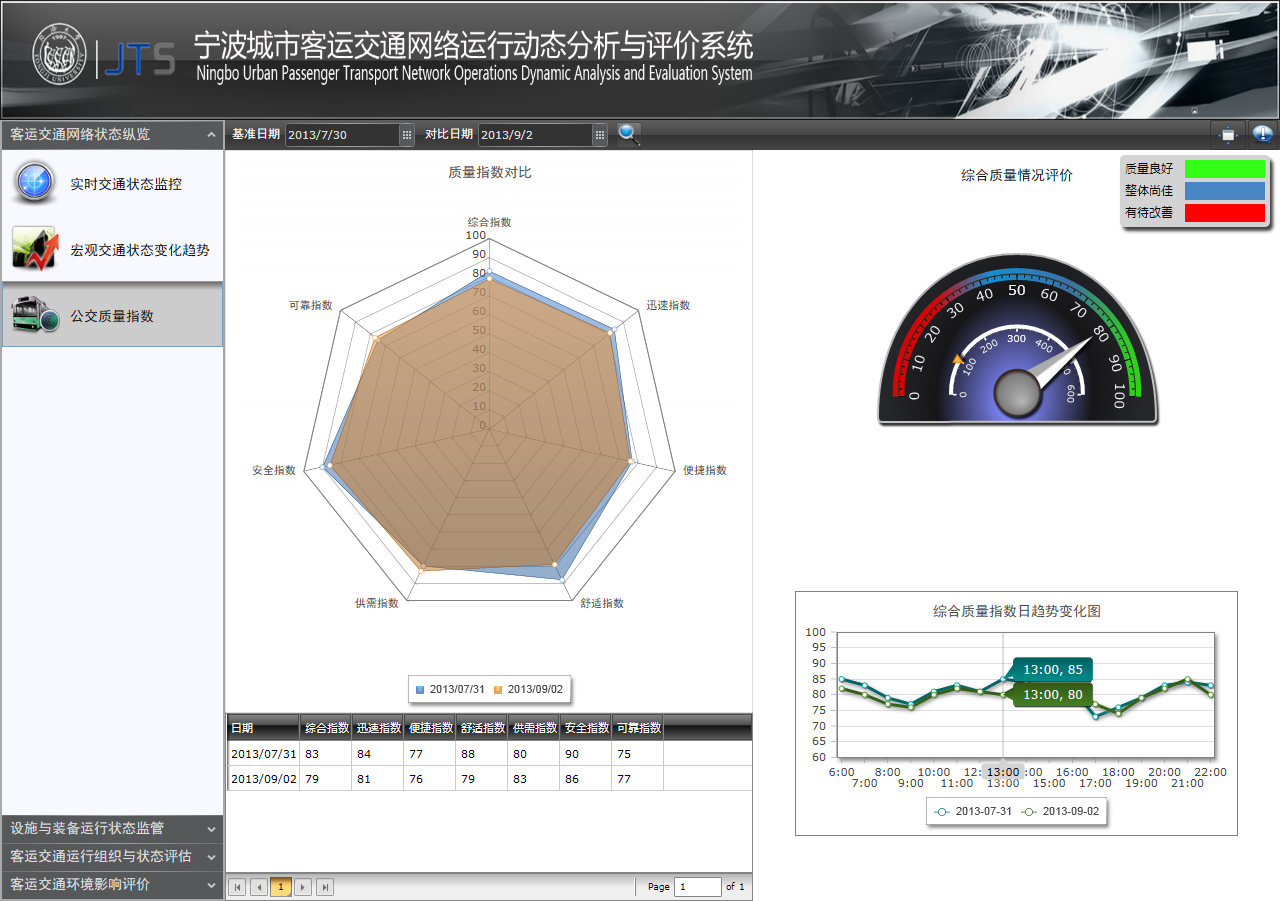Screen dimensions: 1280x901
Task: Toggle 2013-07-31 series in trend legend
Action: [973, 812]
